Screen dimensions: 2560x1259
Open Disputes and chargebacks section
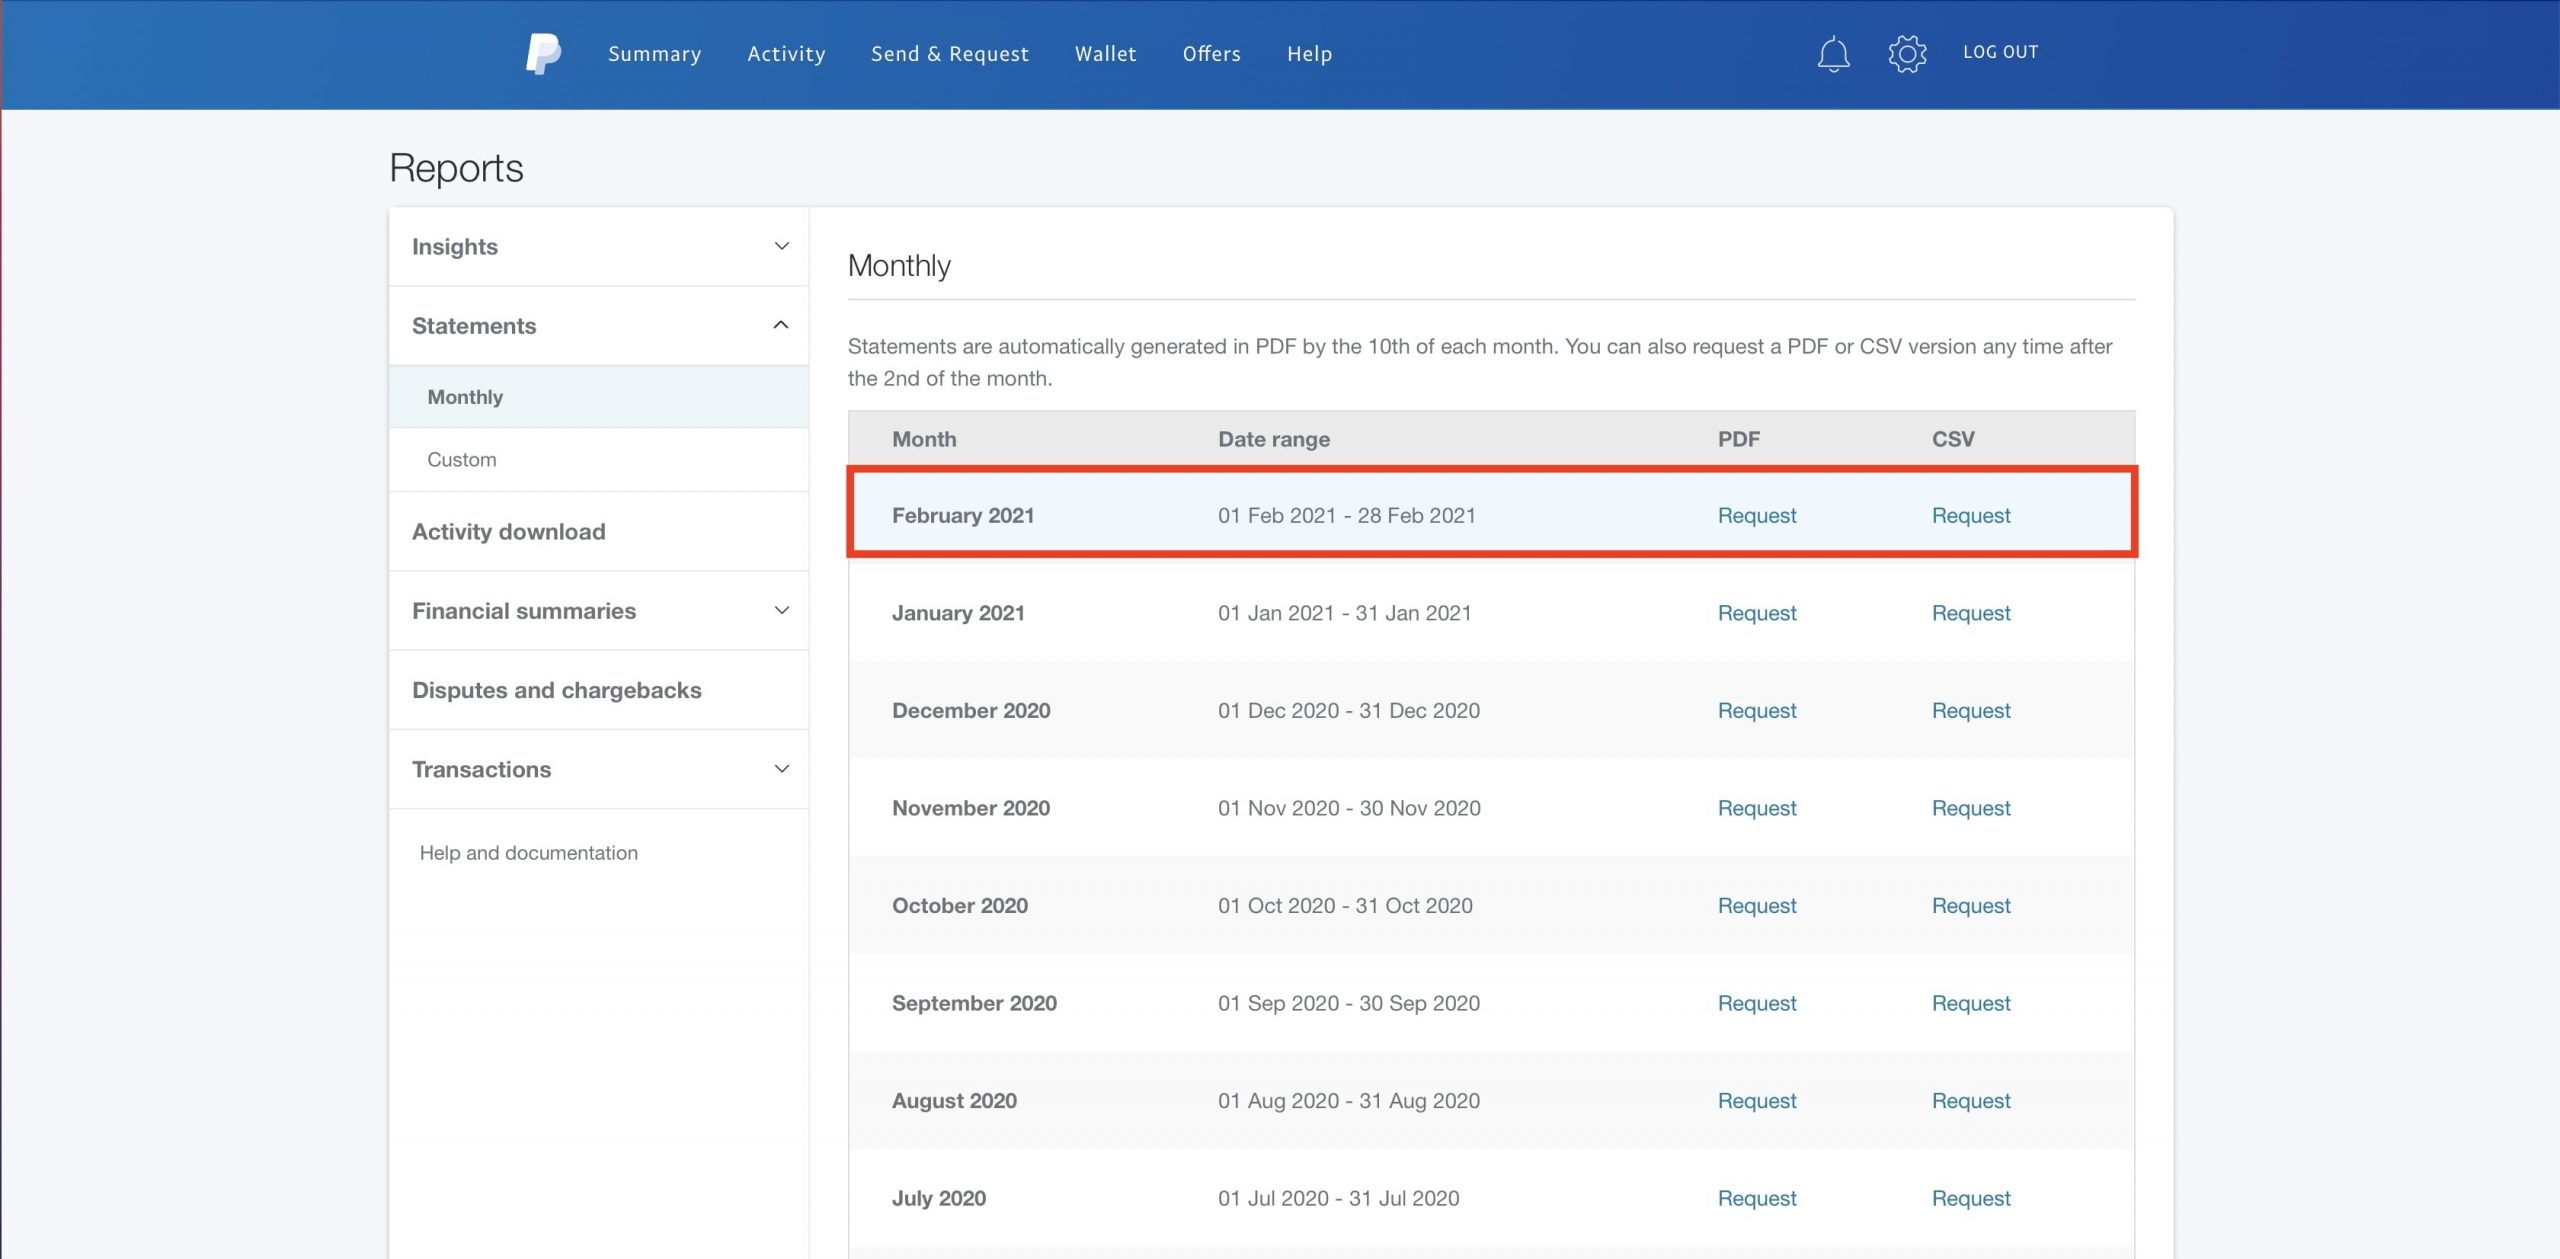pos(556,690)
